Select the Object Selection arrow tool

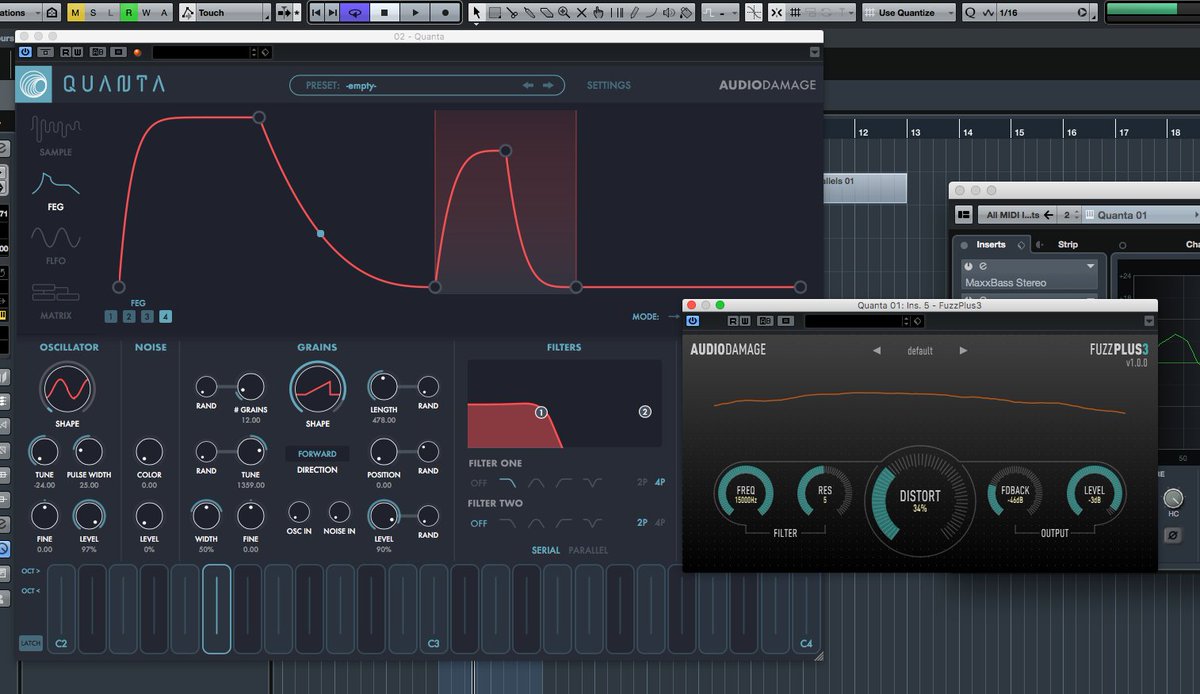(476, 13)
